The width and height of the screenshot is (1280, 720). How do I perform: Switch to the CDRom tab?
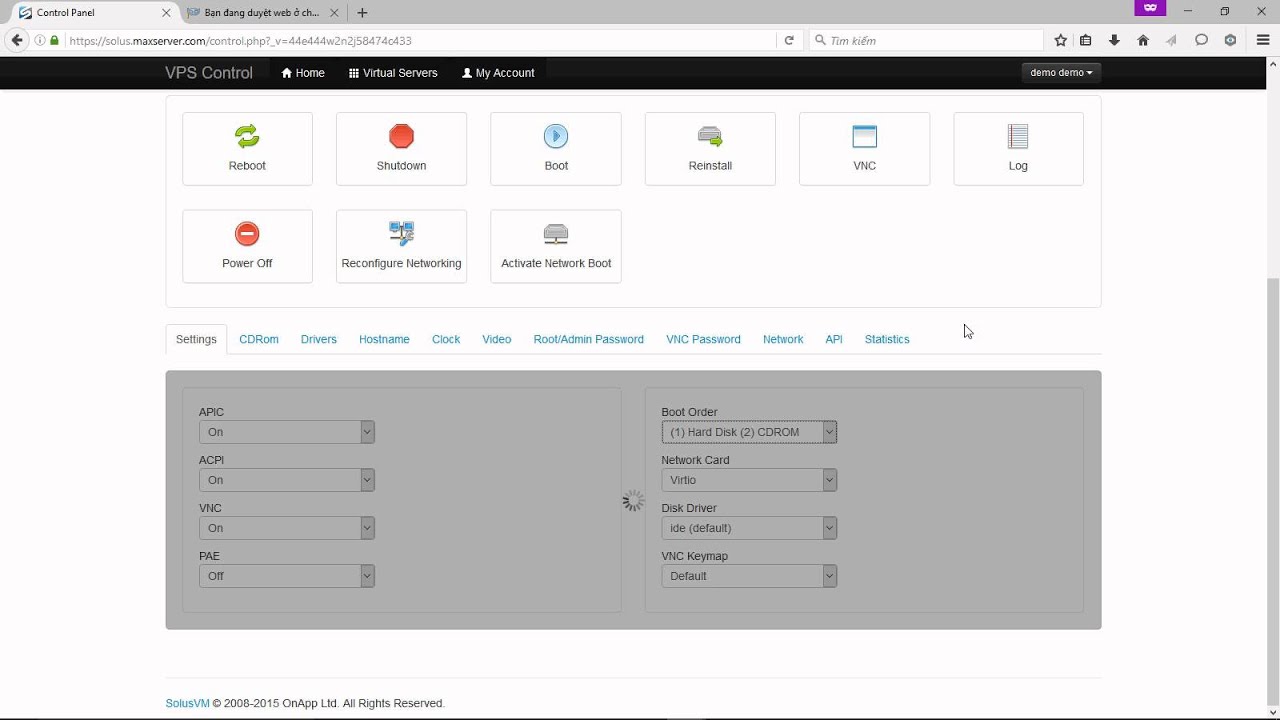pos(259,339)
